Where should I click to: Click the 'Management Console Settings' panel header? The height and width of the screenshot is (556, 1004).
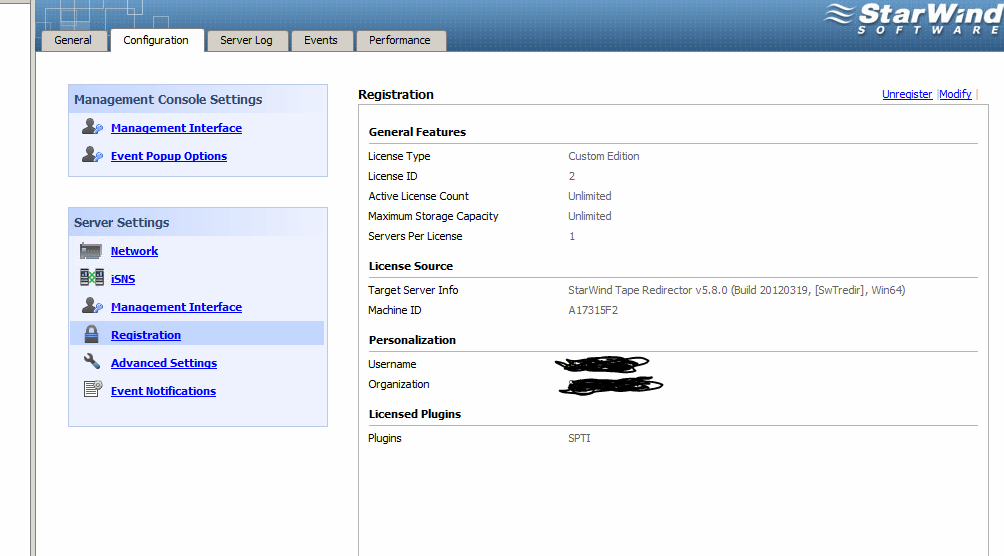click(197, 99)
